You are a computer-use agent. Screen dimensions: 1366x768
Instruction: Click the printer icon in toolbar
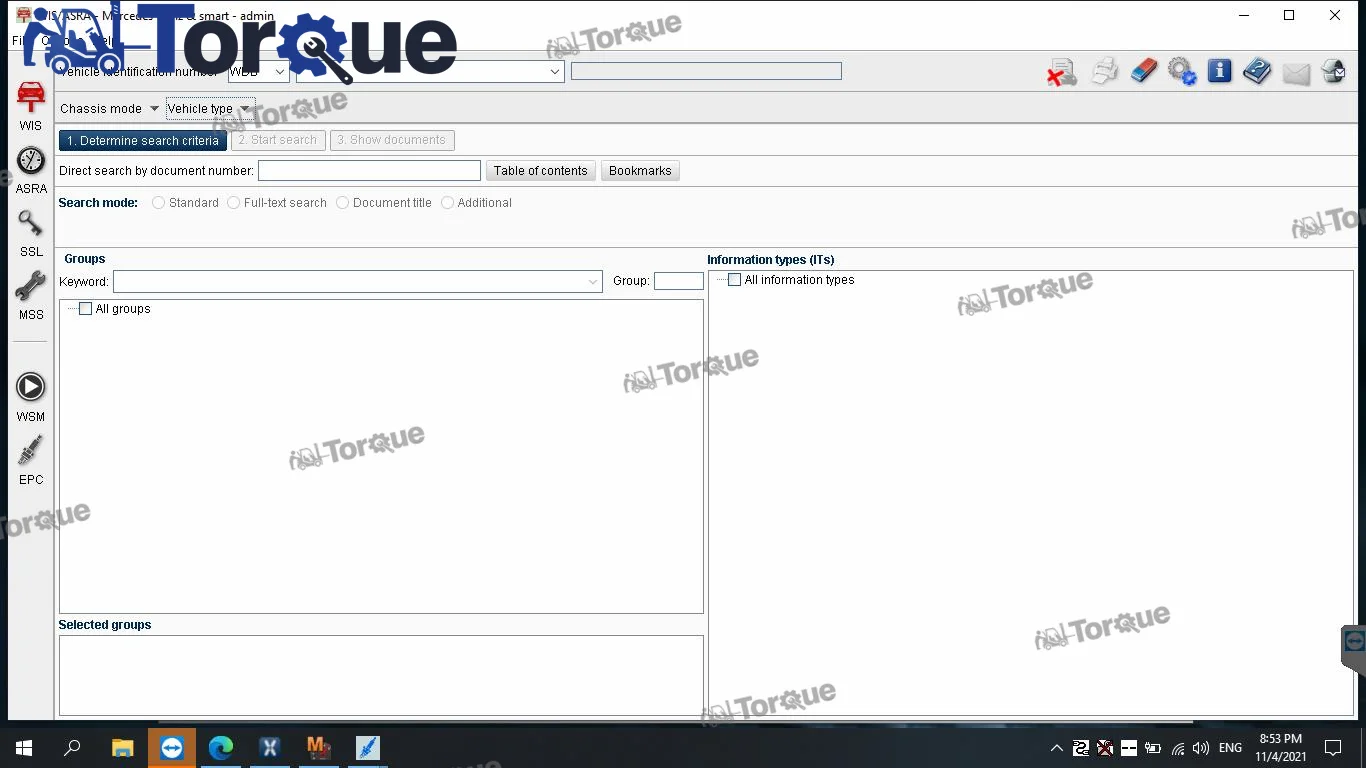(1105, 72)
